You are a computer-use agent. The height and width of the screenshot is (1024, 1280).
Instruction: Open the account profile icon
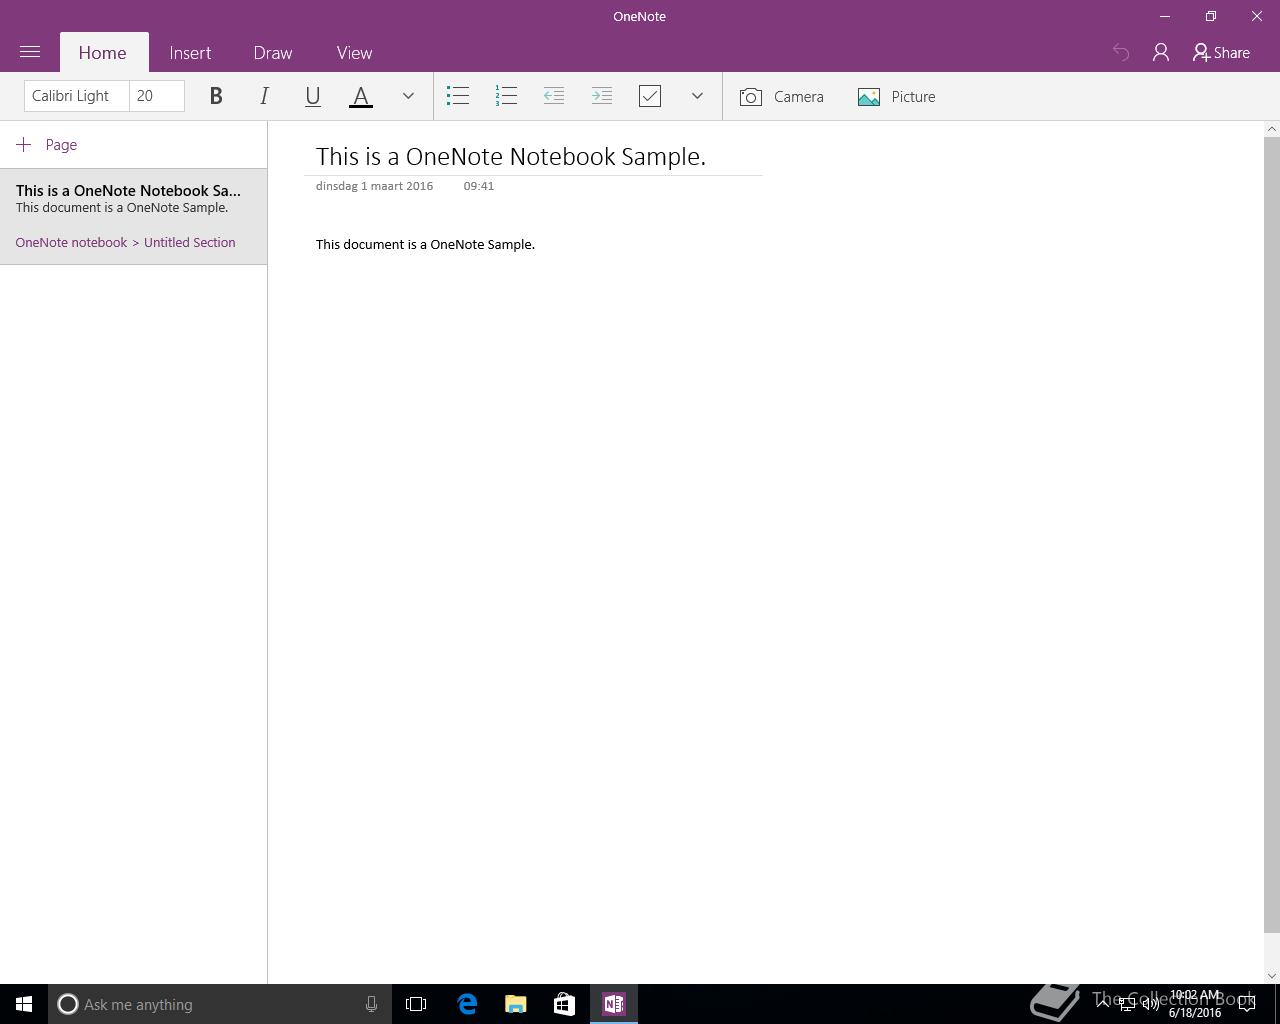pos(1161,53)
